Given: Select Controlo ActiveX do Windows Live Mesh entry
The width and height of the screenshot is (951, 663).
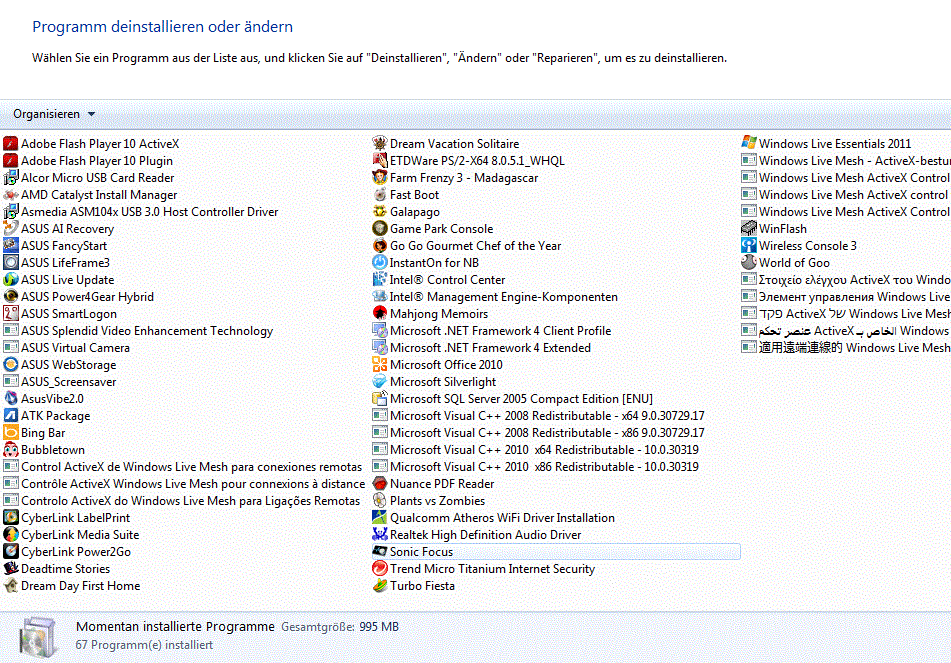Looking at the screenshot, I should [x=182, y=500].
